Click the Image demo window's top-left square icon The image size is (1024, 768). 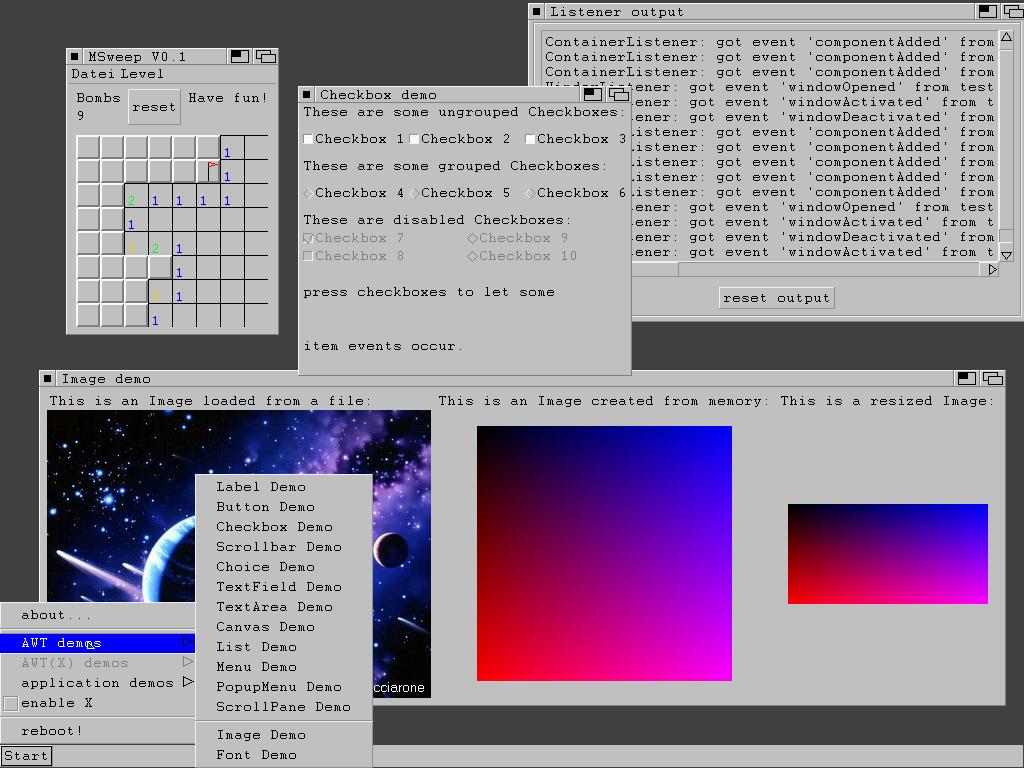47,378
